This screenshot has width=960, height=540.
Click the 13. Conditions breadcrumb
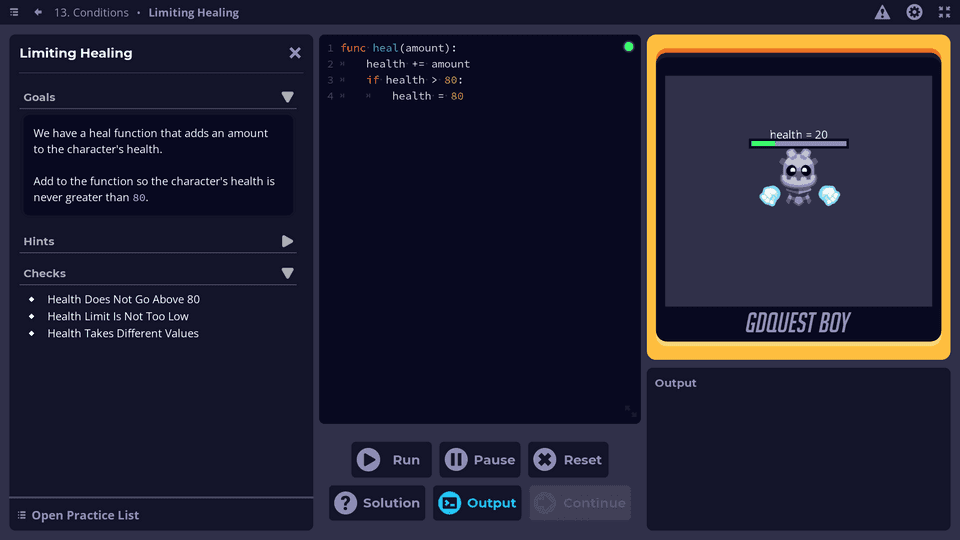click(91, 12)
